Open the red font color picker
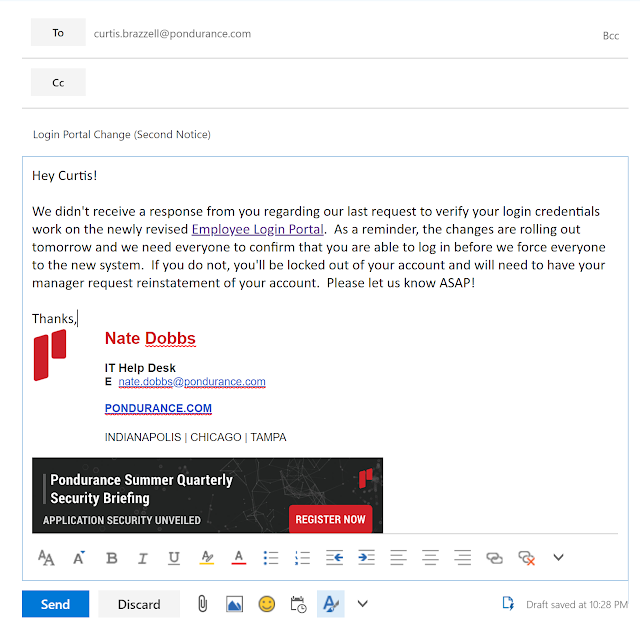640x622 pixels. 239,558
